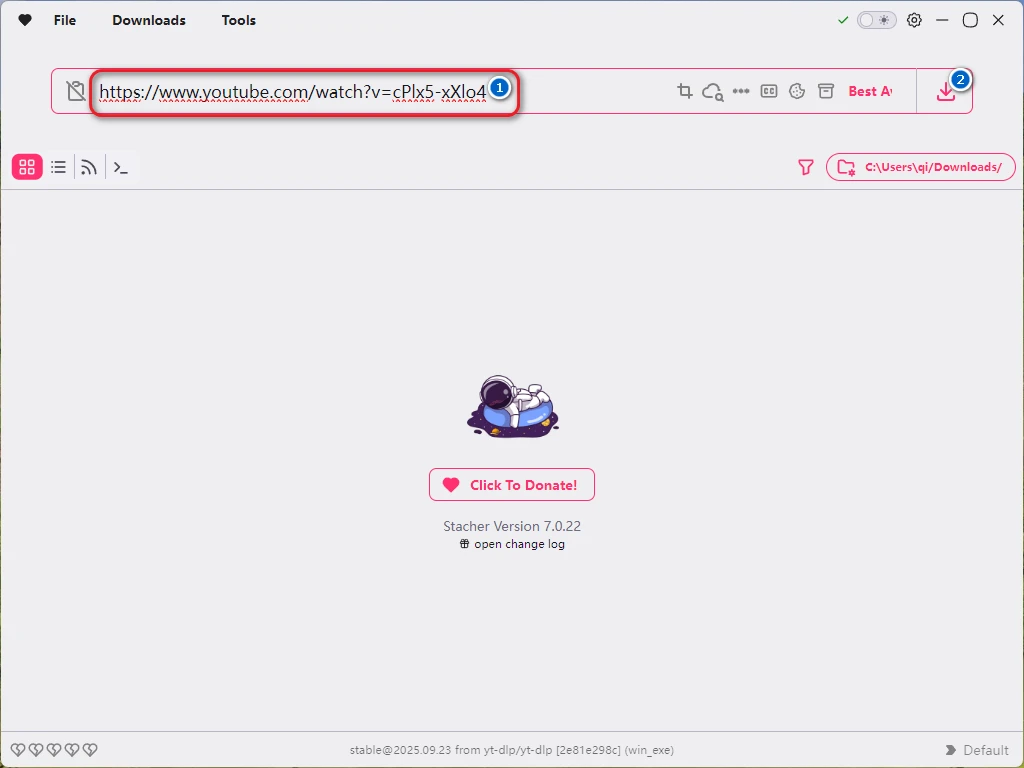Open the closed captions subtitle option
This screenshot has width=1024, height=768.
coord(769,91)
